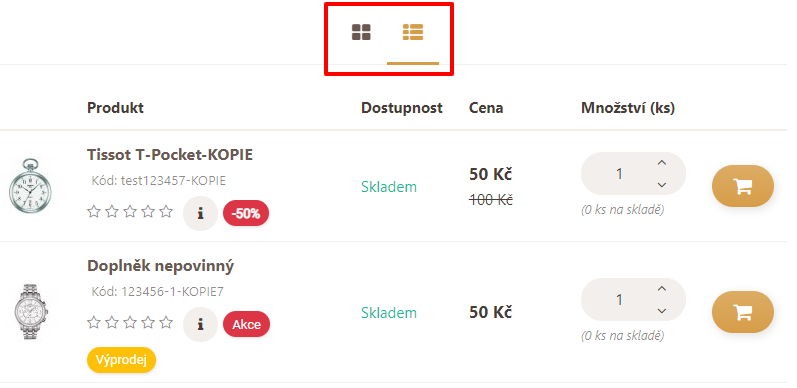The height and width of the screenshot is (388, 797).
Task: Focus quantity field for Tissot T-Pocket-KOPIE
Action: pyautogui.click(x=619, y=174)
